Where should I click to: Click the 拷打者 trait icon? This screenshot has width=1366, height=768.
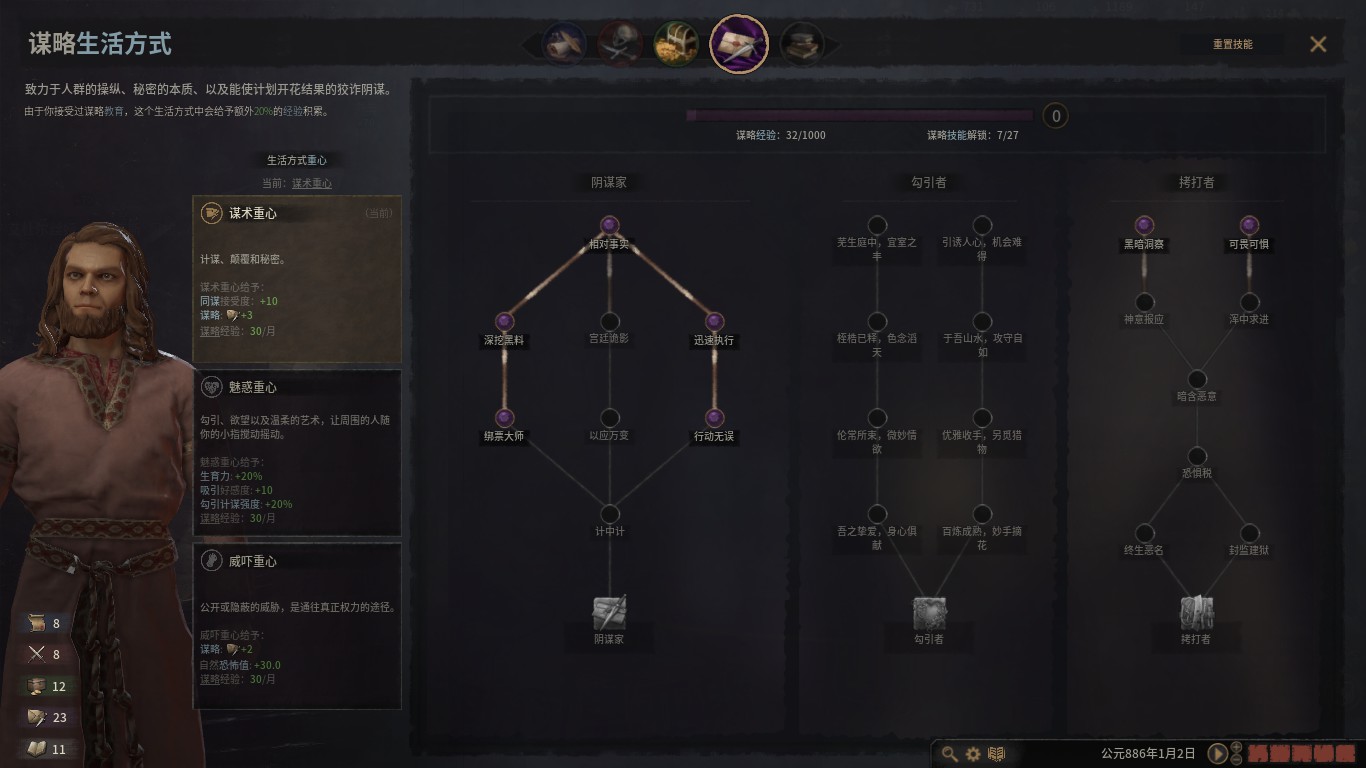click(1197, 612)
